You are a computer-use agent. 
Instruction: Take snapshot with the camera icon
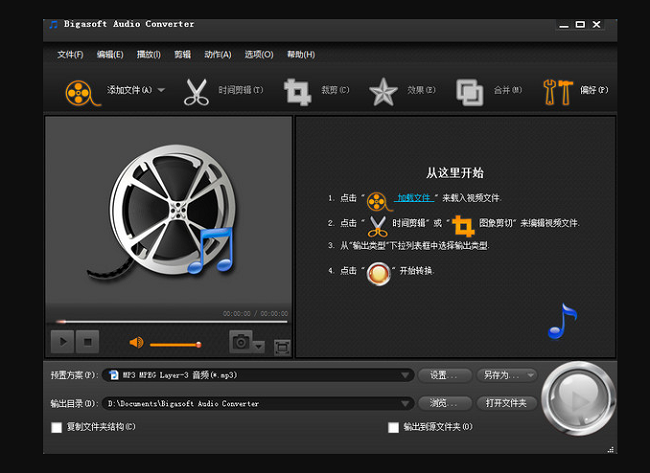tap(241, 342)
